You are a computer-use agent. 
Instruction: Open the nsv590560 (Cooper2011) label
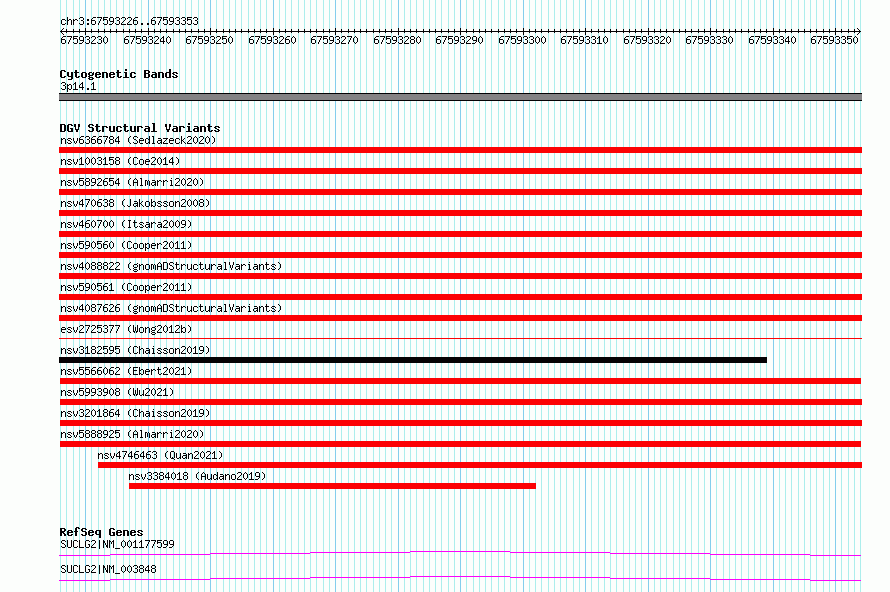pyautogui.click(x=126, y=245)
